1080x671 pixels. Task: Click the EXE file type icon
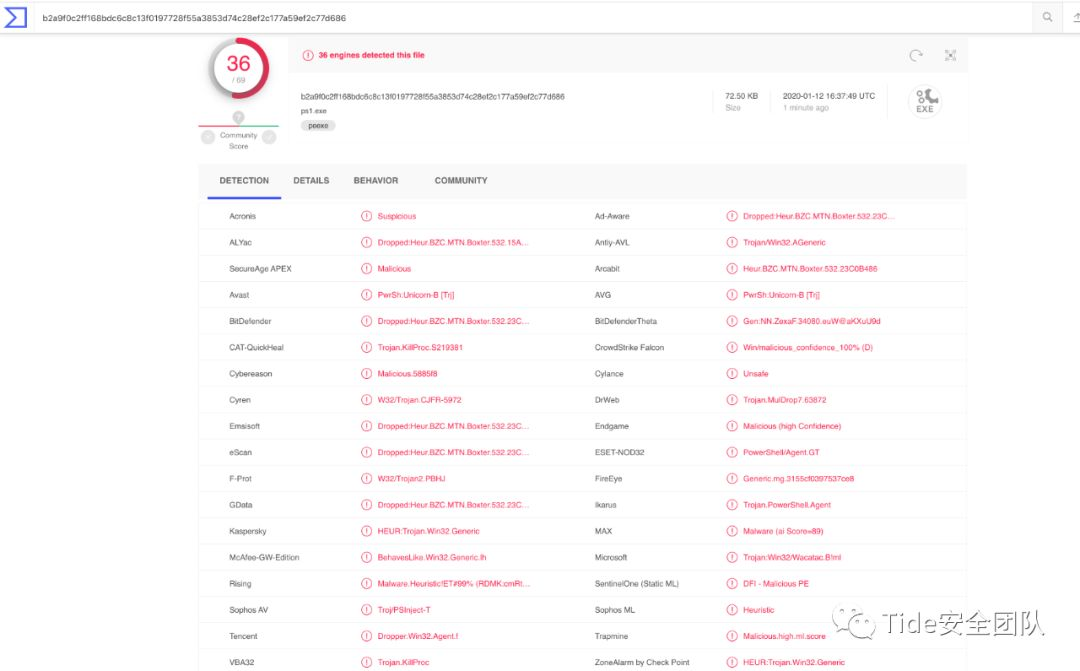coord(925,101)
